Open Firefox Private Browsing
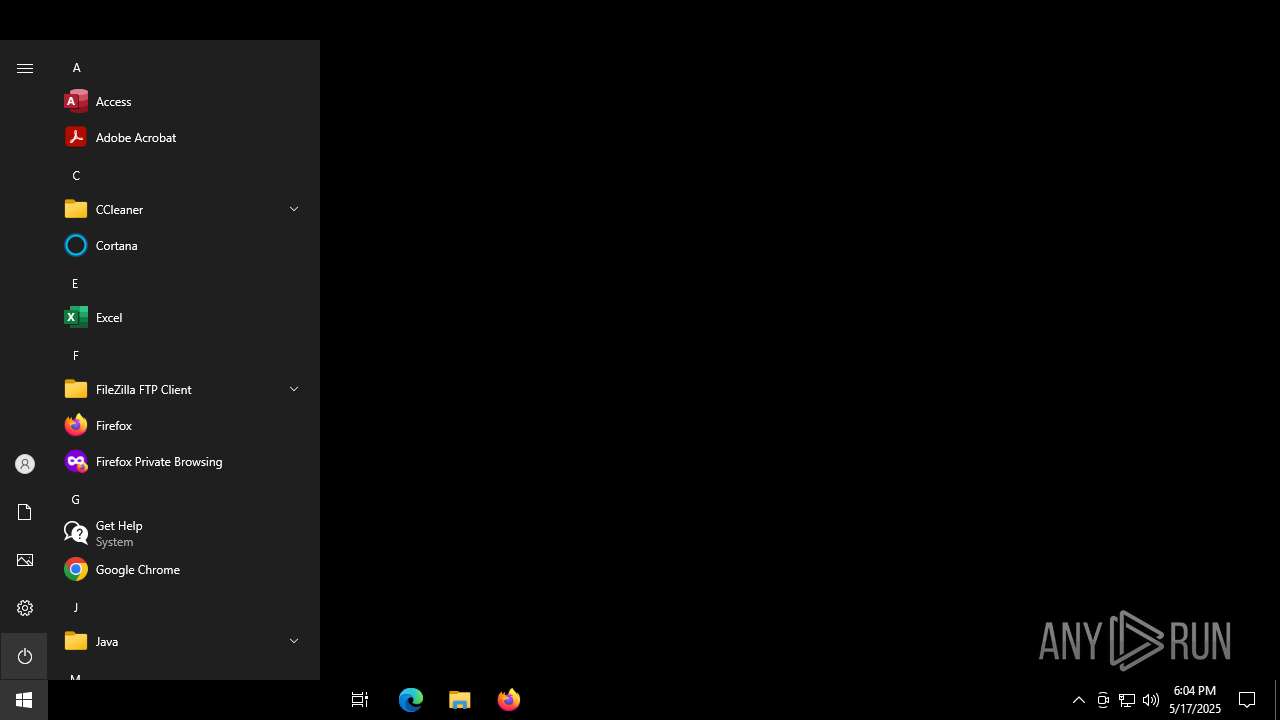The height and width of the screenshot is (720, 1280). click(184, 461)
